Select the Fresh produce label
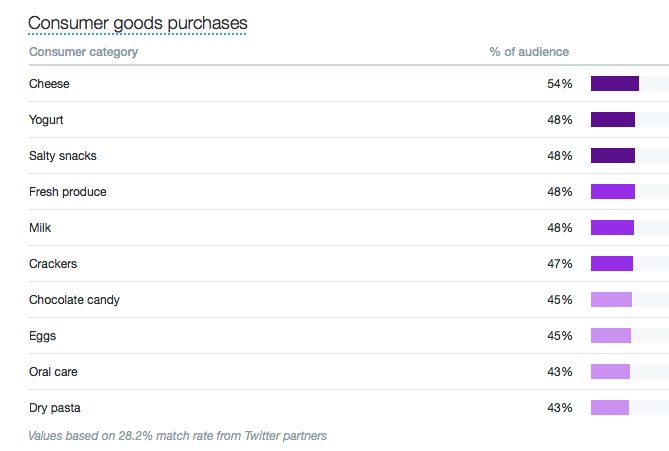The height and width of the screenshot is (451, 669). pyautogui.click(x=68, y=192)
